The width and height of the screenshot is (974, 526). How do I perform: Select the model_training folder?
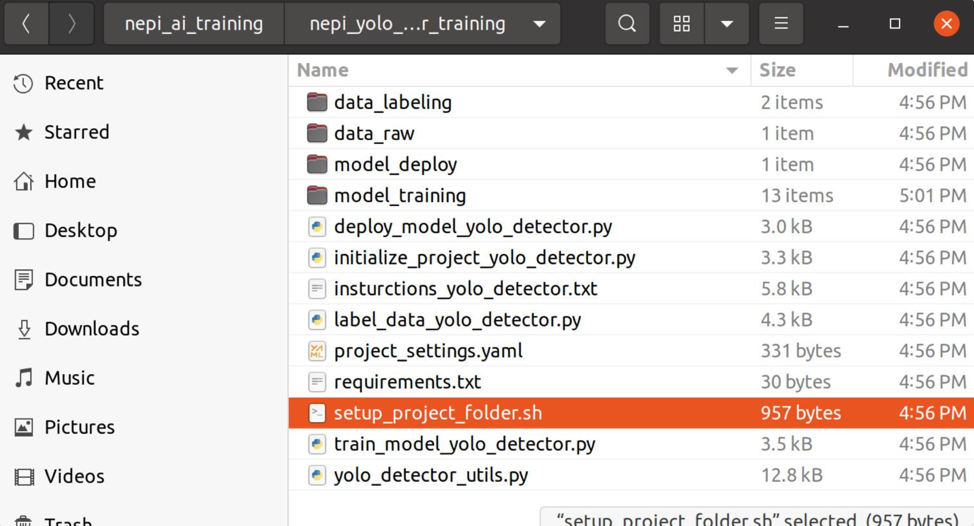tap(400, 196)
